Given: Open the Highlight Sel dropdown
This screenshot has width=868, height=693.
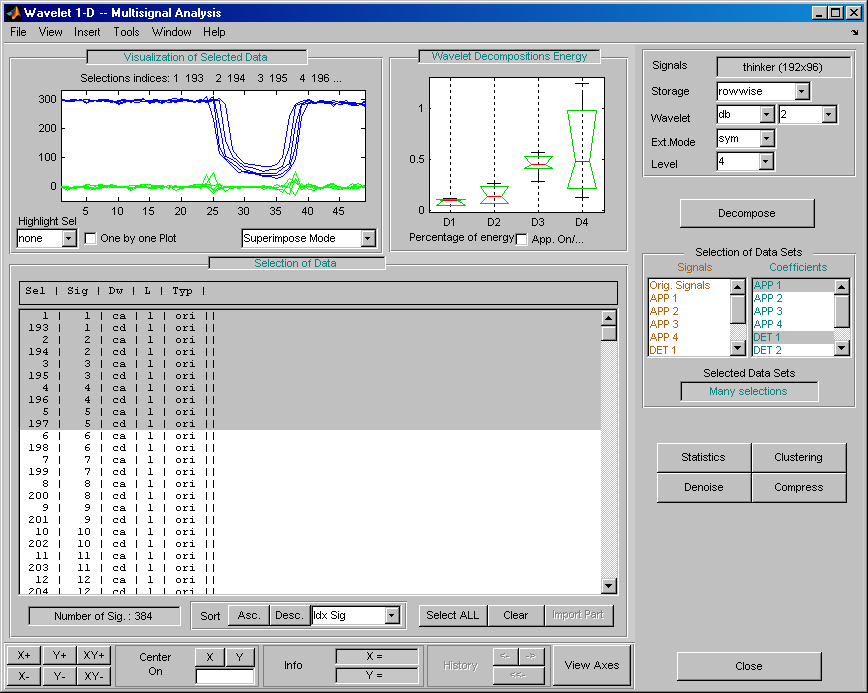Looking at the screenshot, I should (68, 239).
